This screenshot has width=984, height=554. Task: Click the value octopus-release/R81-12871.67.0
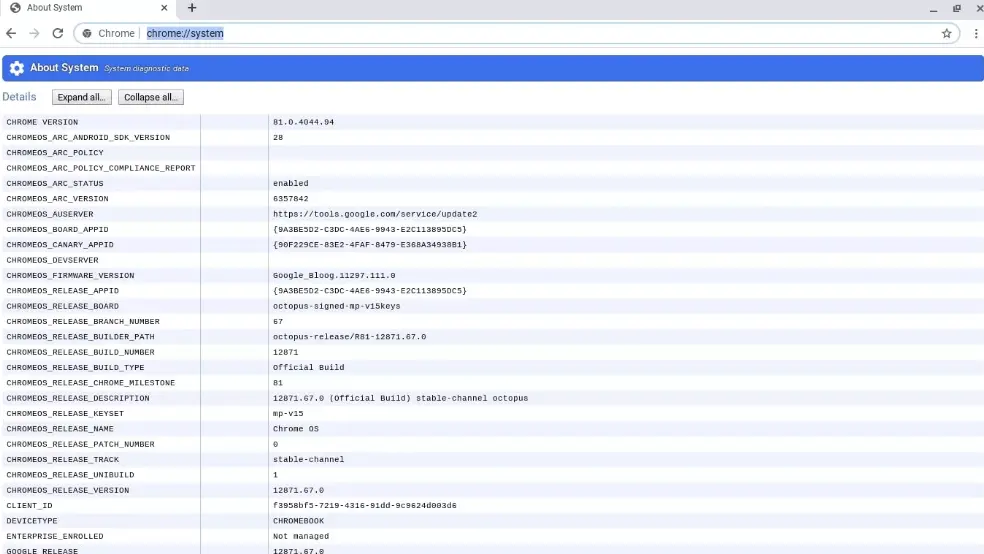[350, 337]
